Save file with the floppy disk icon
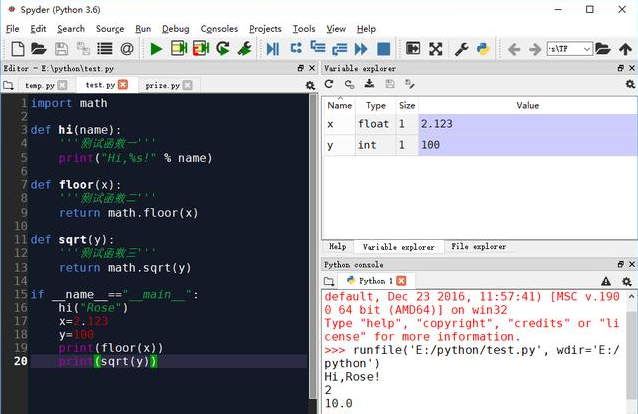The width and height of the screenshot is (638, 414). pos(61,49)
